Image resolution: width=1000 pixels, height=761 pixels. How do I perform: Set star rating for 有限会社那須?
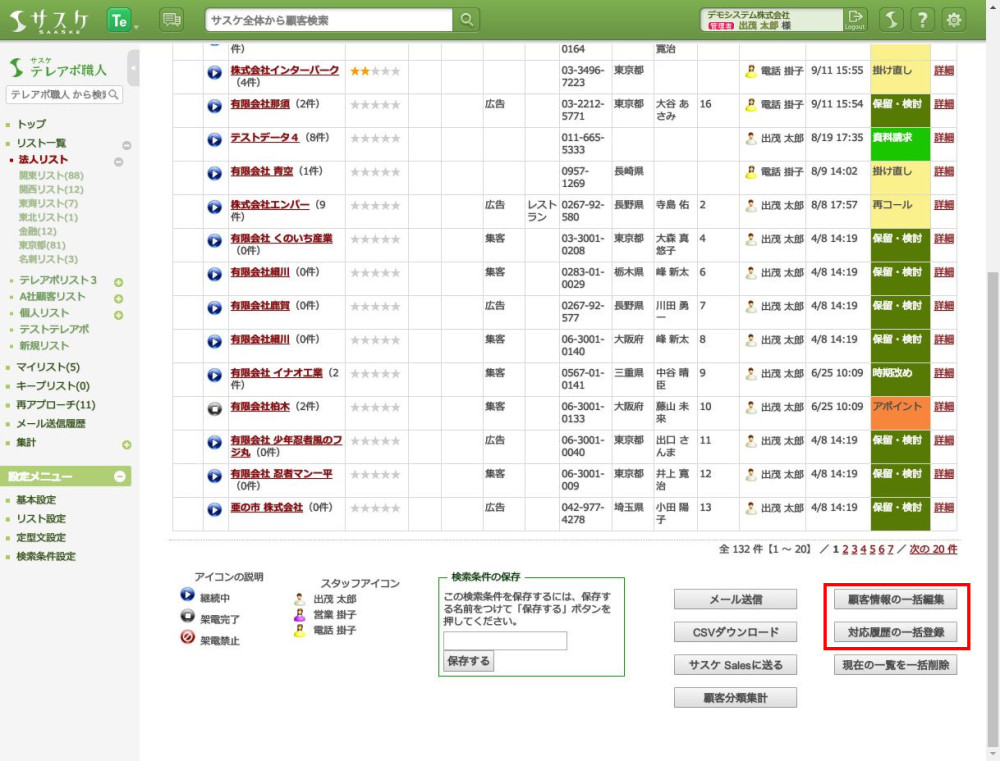click(x=375, y=105)
